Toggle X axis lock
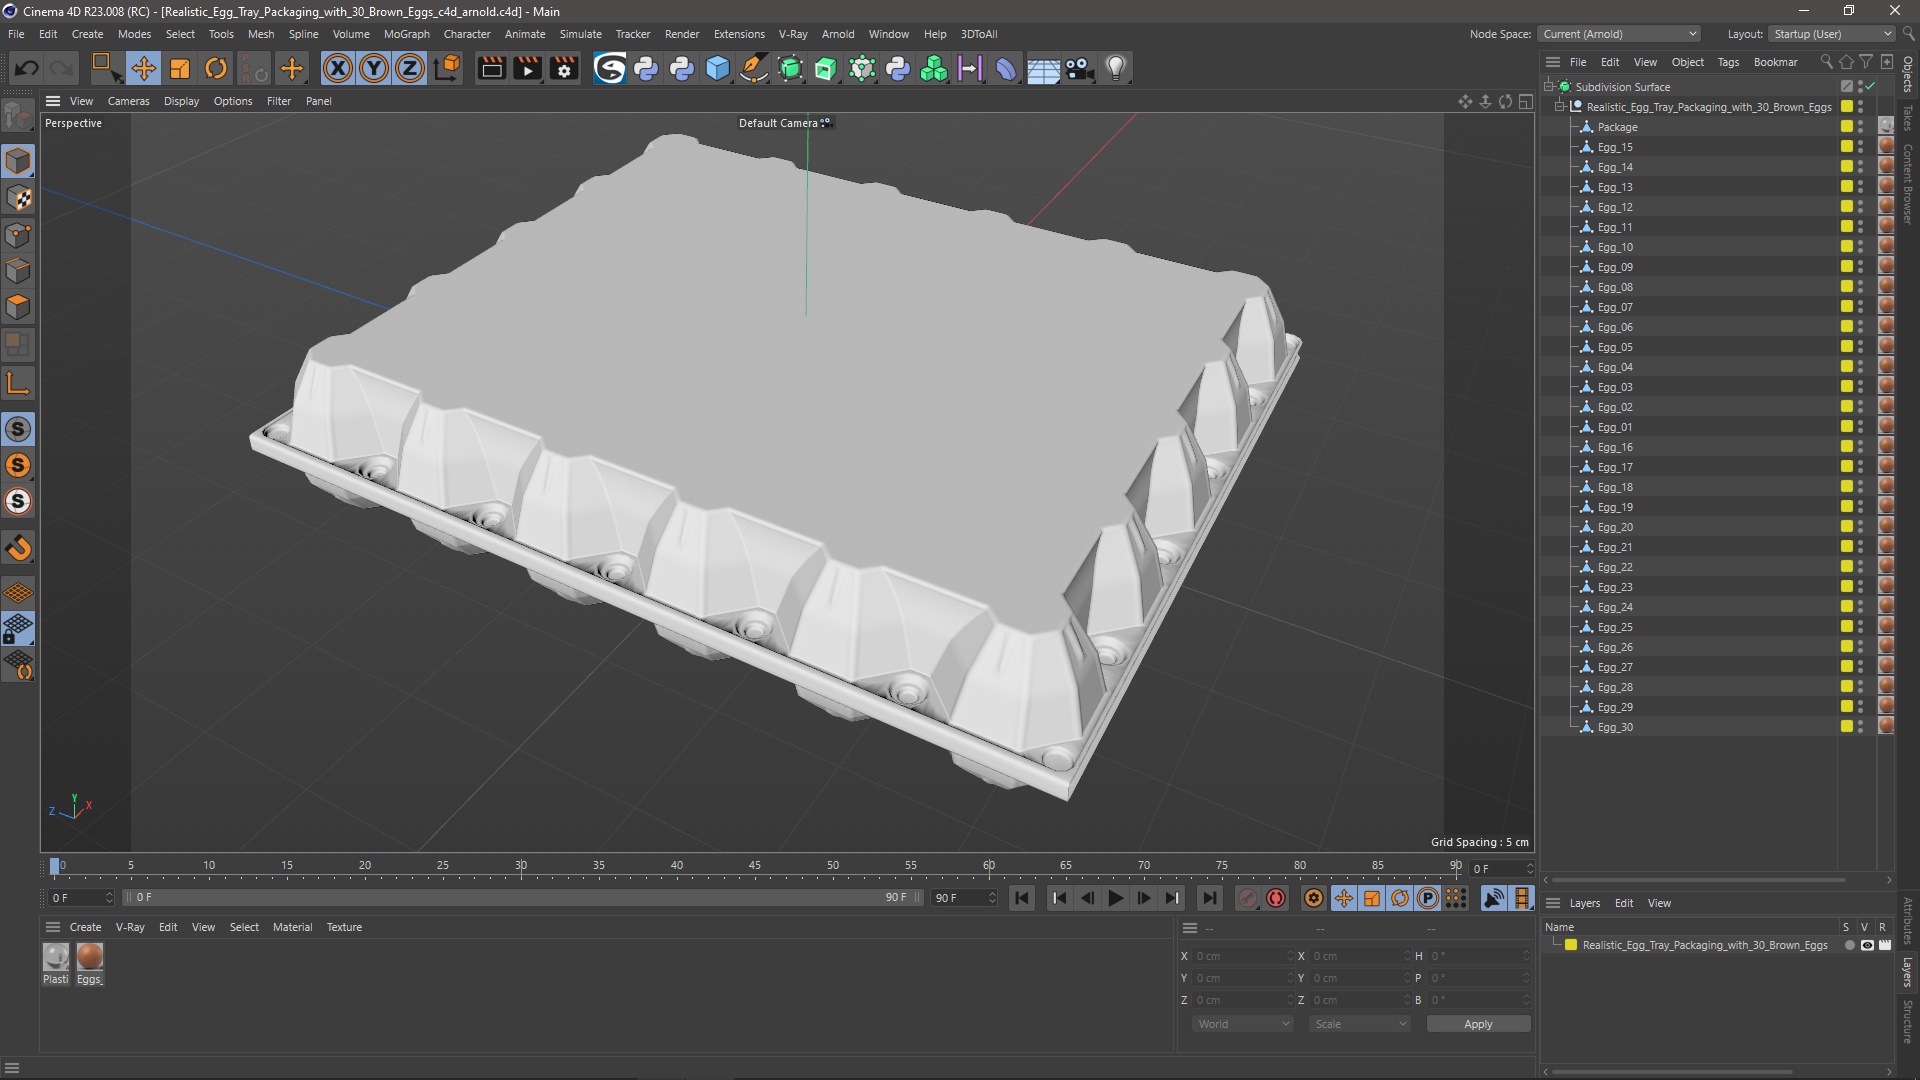 338,68
